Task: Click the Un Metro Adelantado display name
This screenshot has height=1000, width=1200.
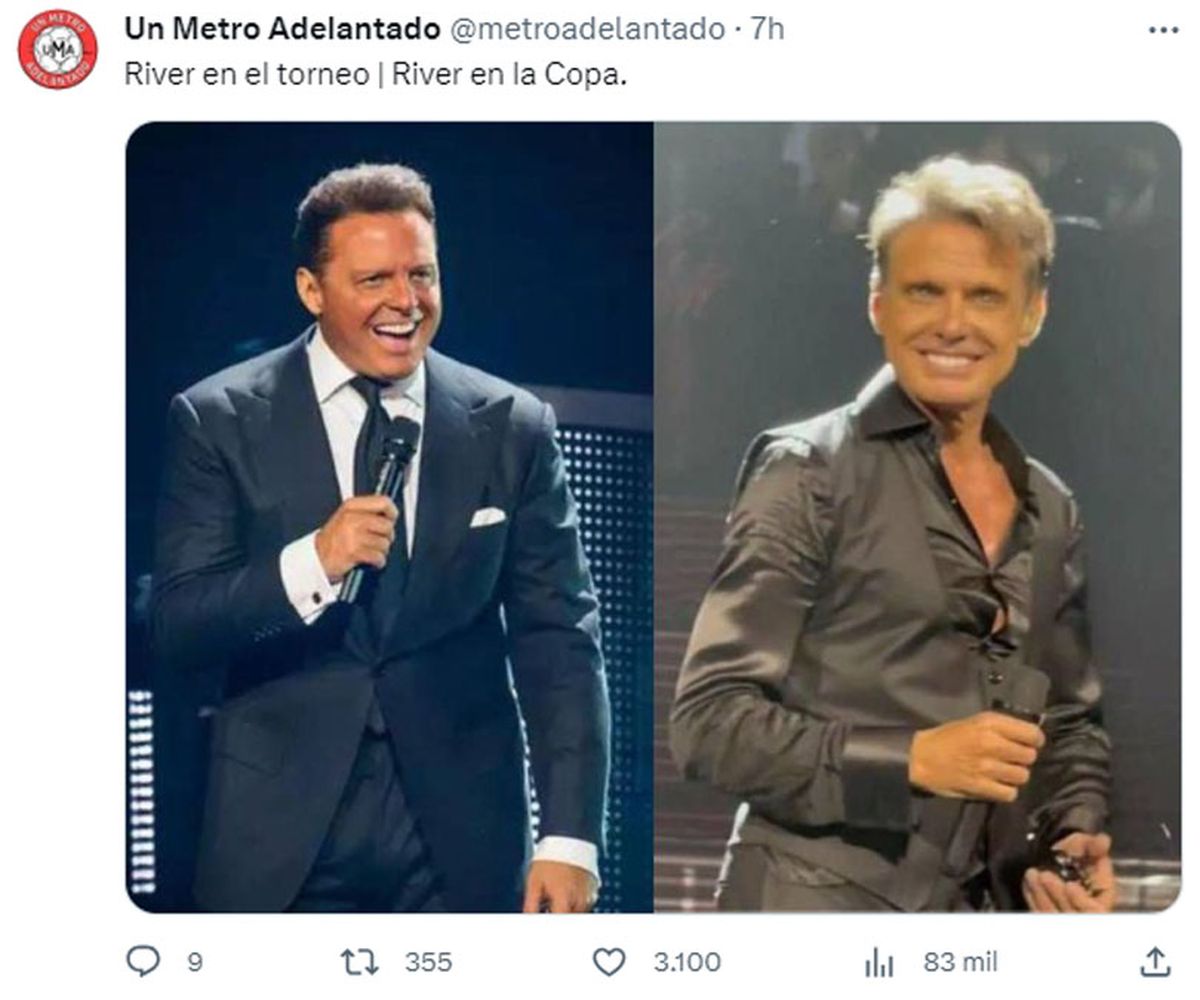Action: (x=281, y=30)
